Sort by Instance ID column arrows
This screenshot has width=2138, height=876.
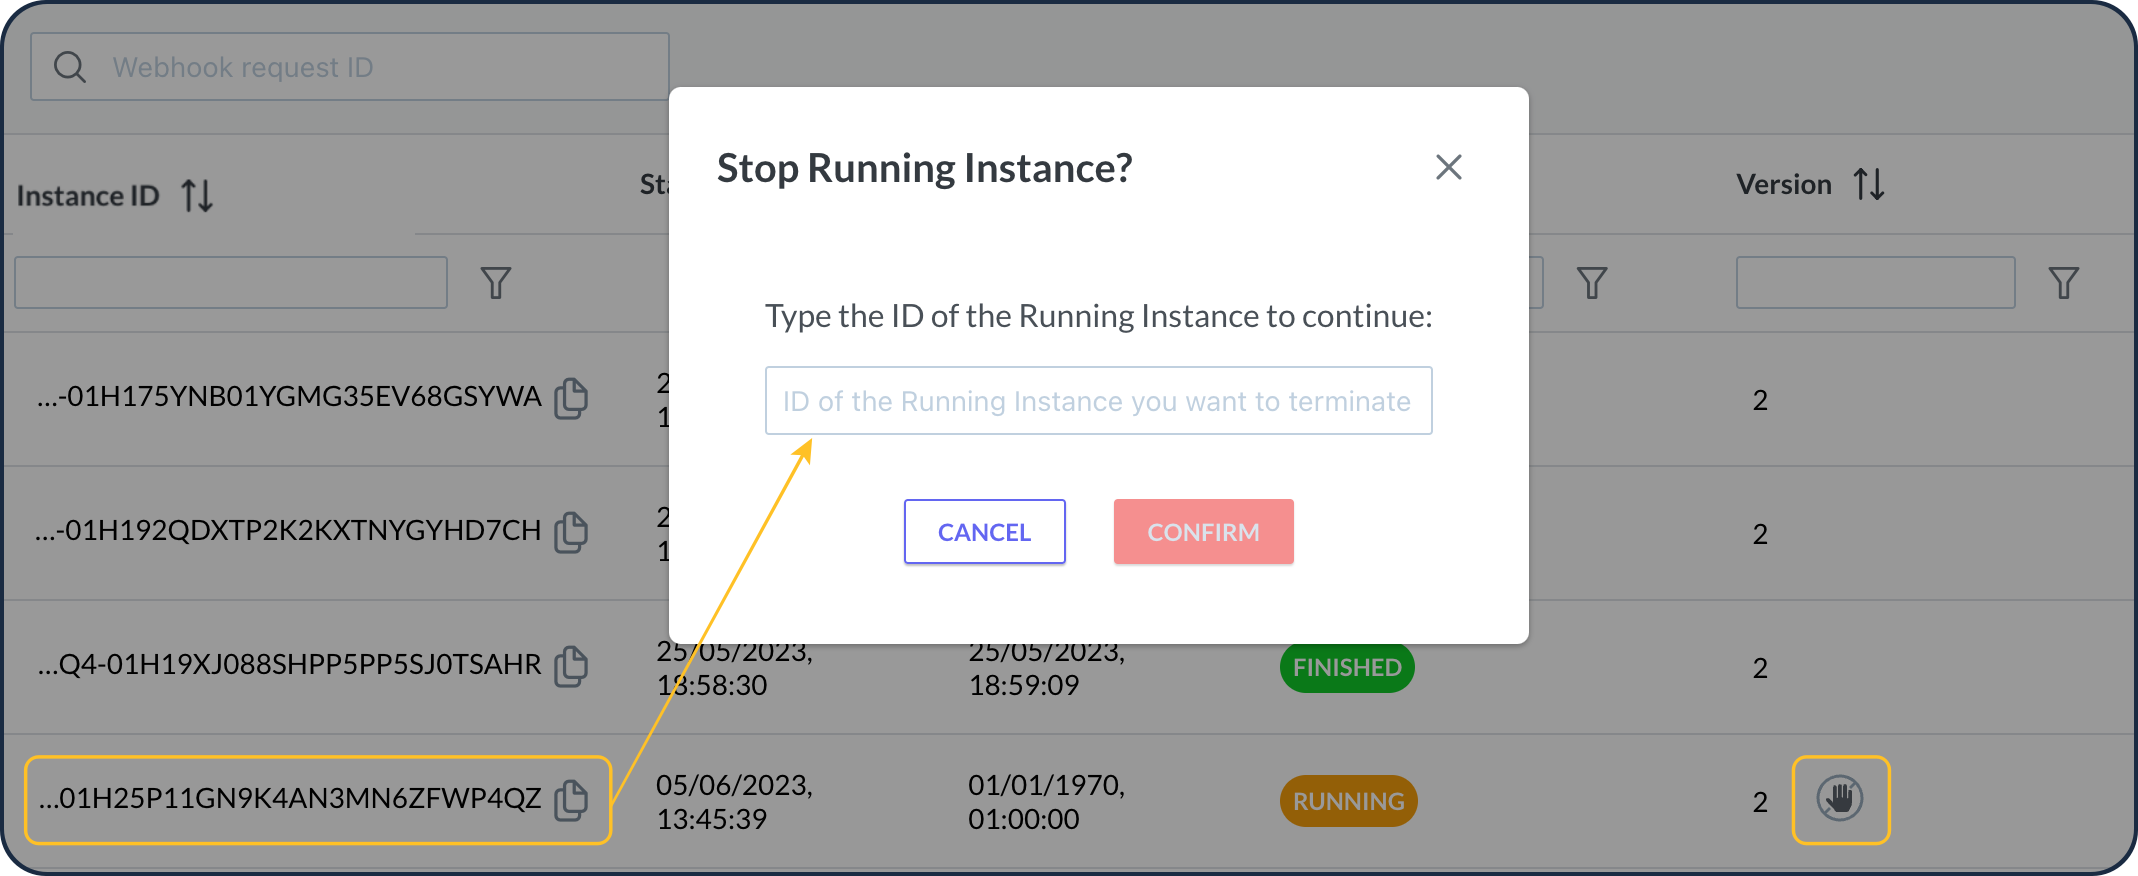[x=197, y=195]
